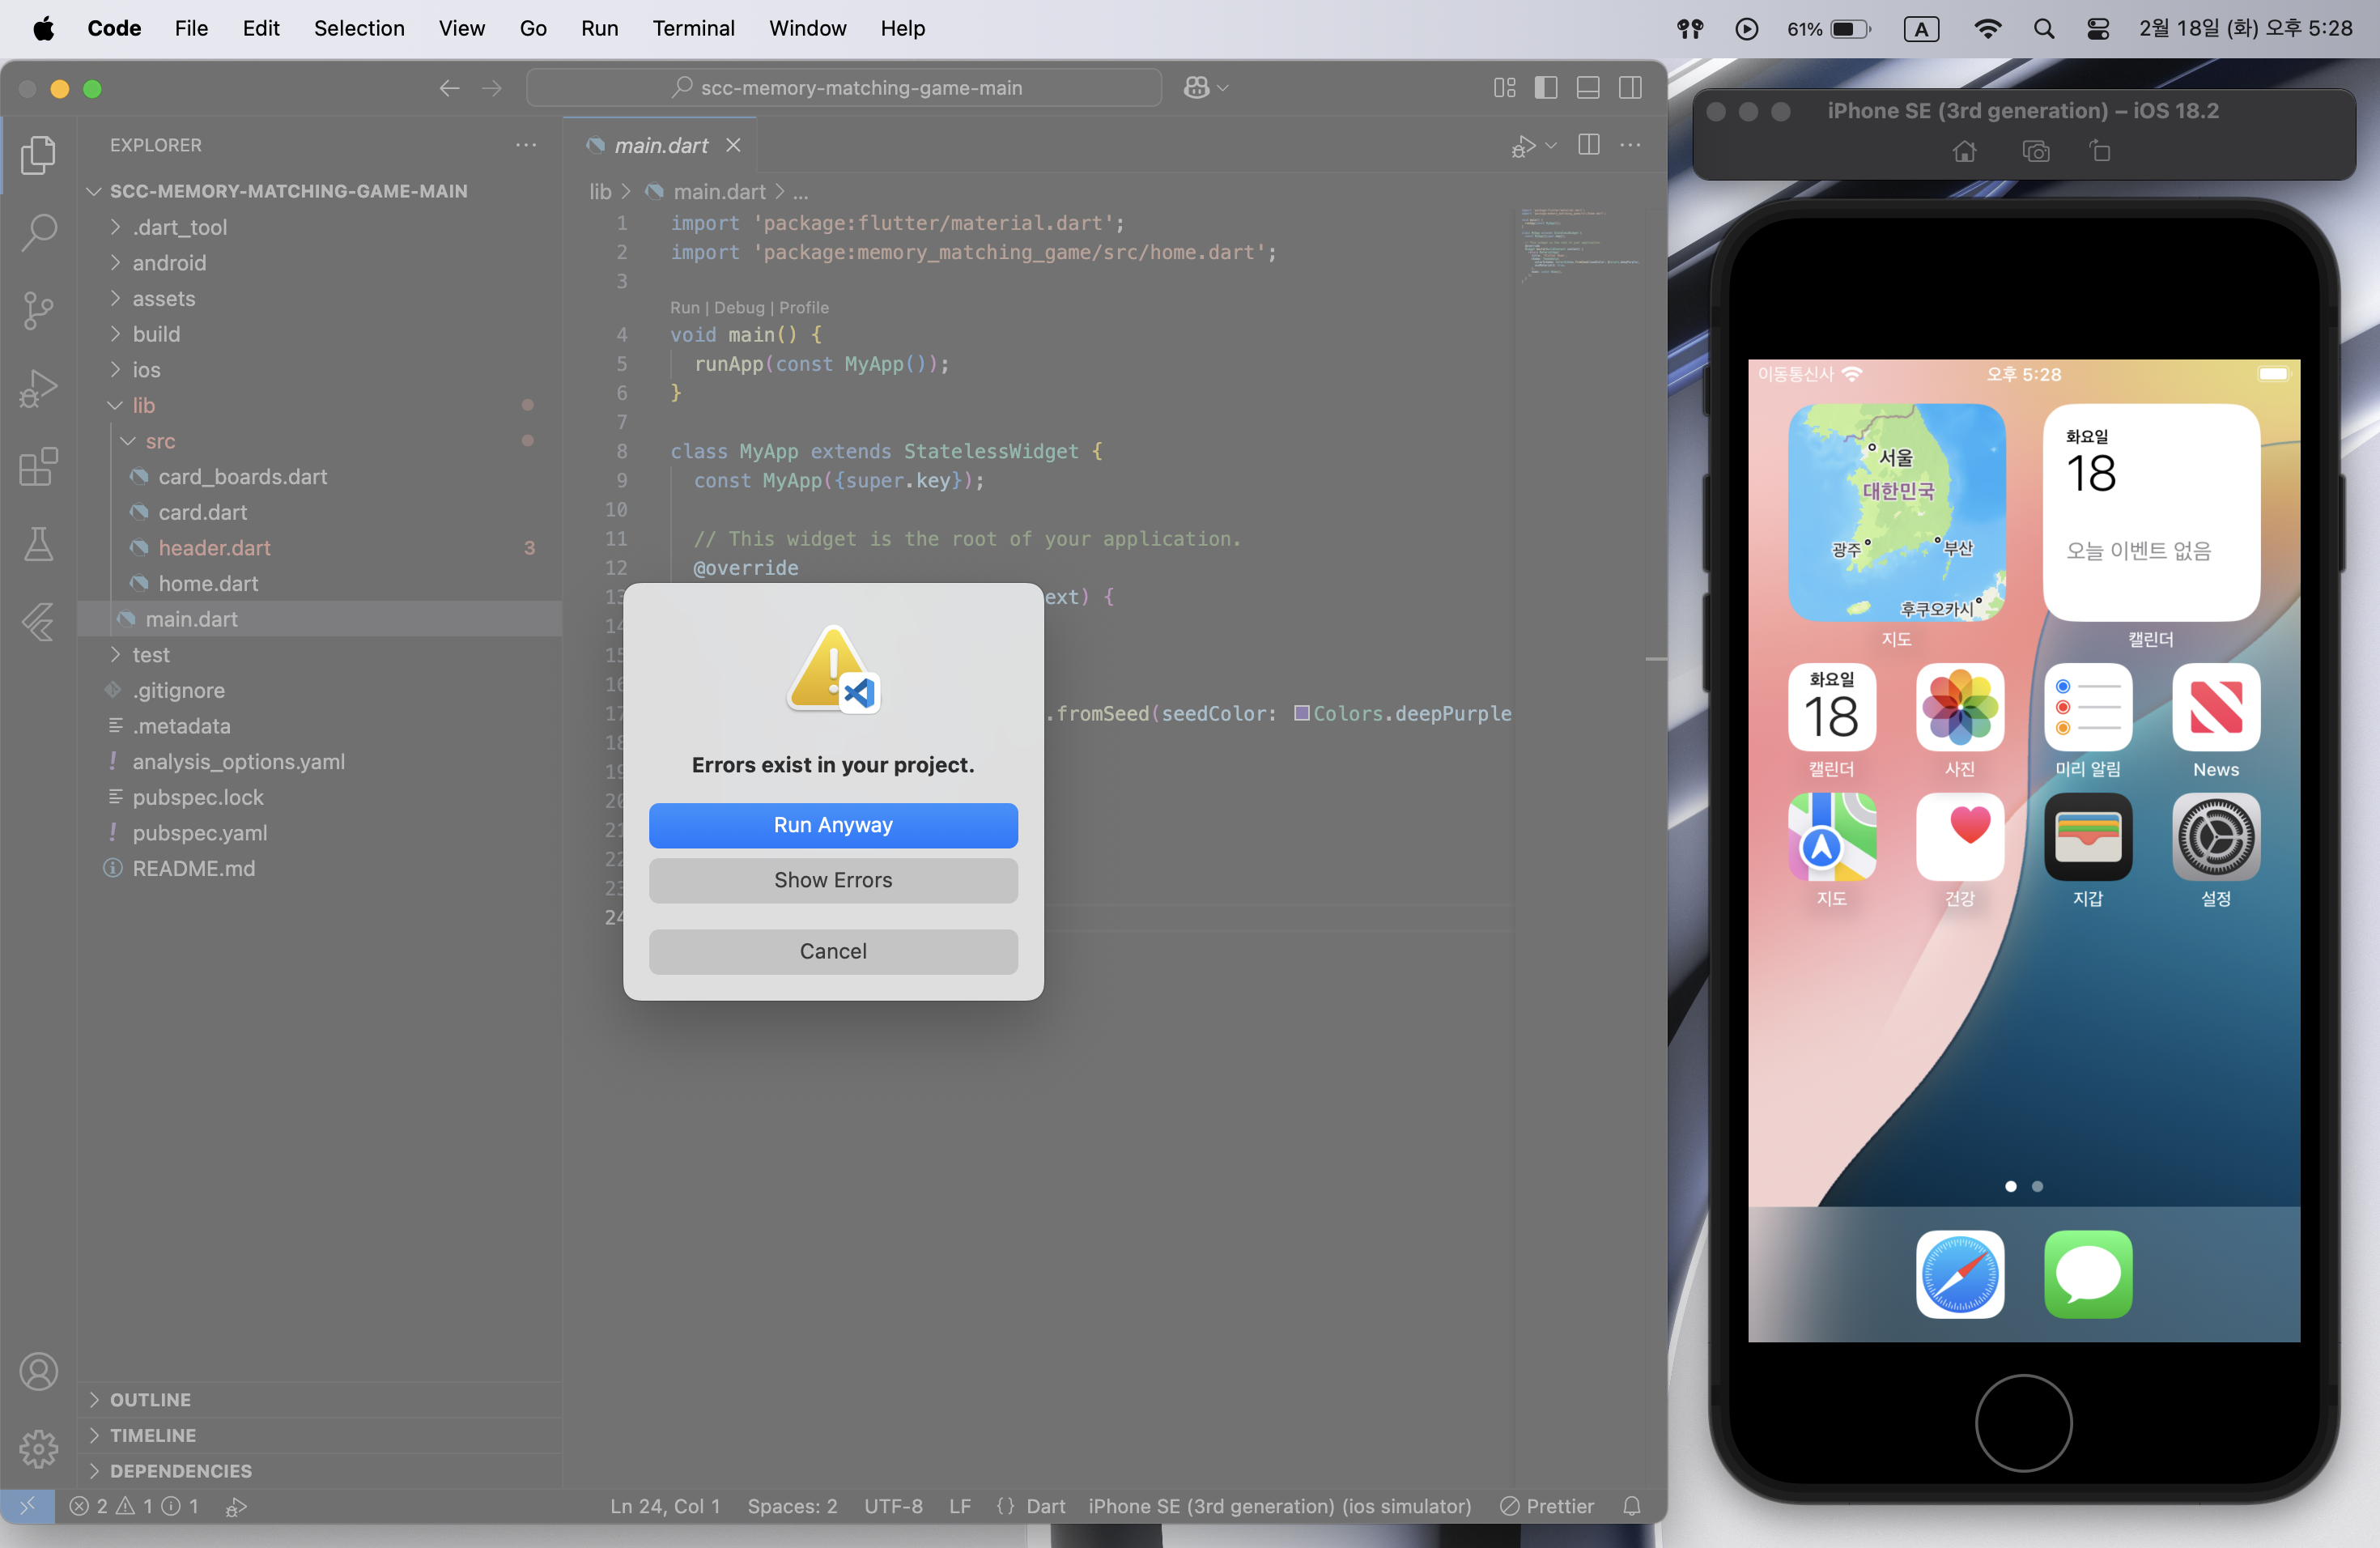The height and width of the screenshot is (1548, 2380).
Task: Click the debug icon in status bar
Action: [x=236, y=1506]
